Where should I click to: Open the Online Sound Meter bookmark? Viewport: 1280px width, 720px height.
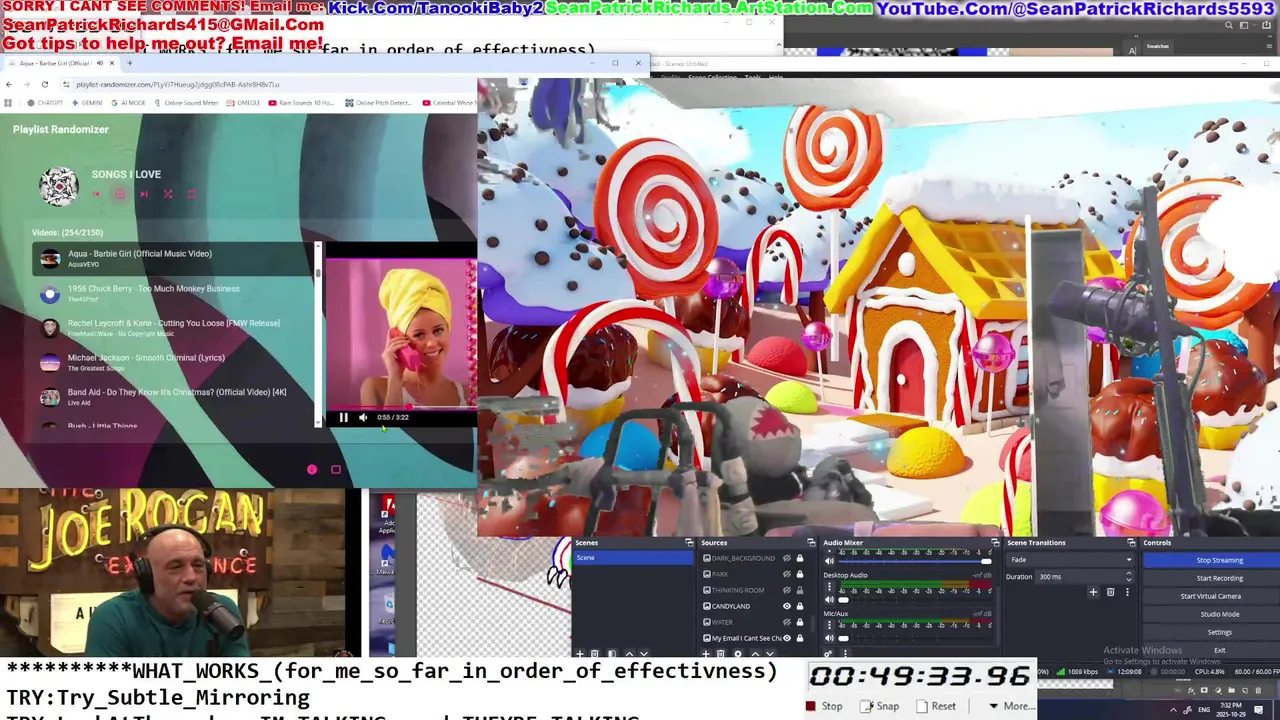(x=185, y=102)
